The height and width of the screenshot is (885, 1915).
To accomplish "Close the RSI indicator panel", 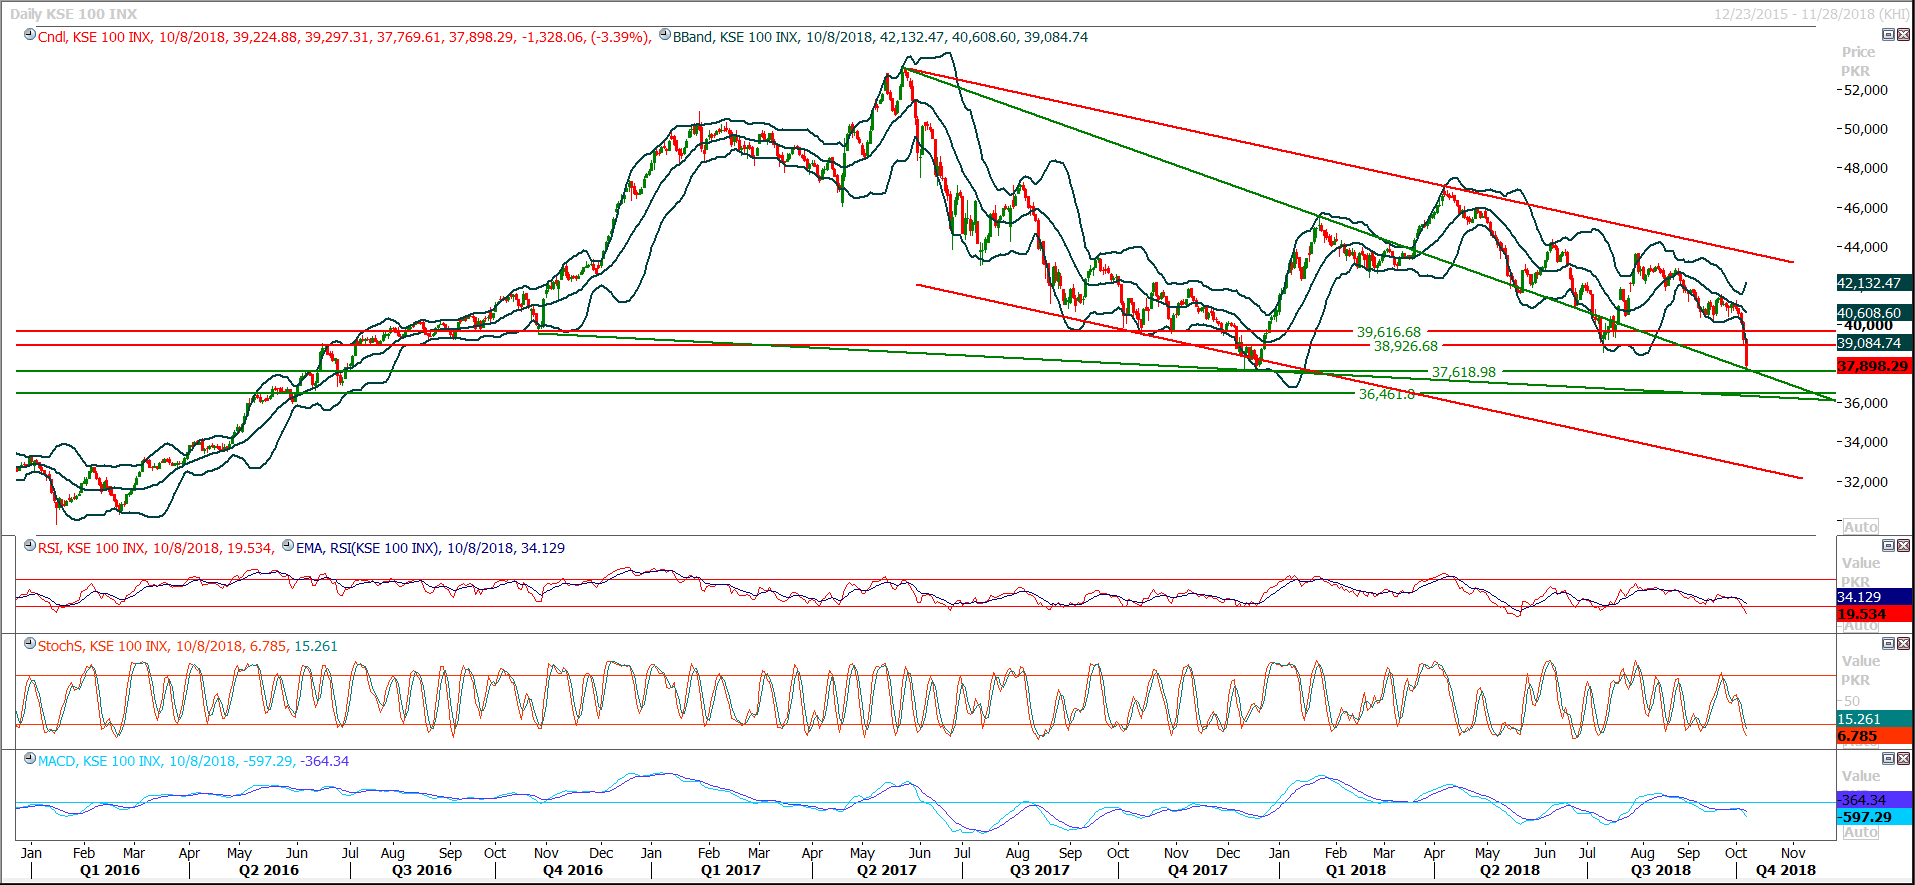I will point(1903,545).
